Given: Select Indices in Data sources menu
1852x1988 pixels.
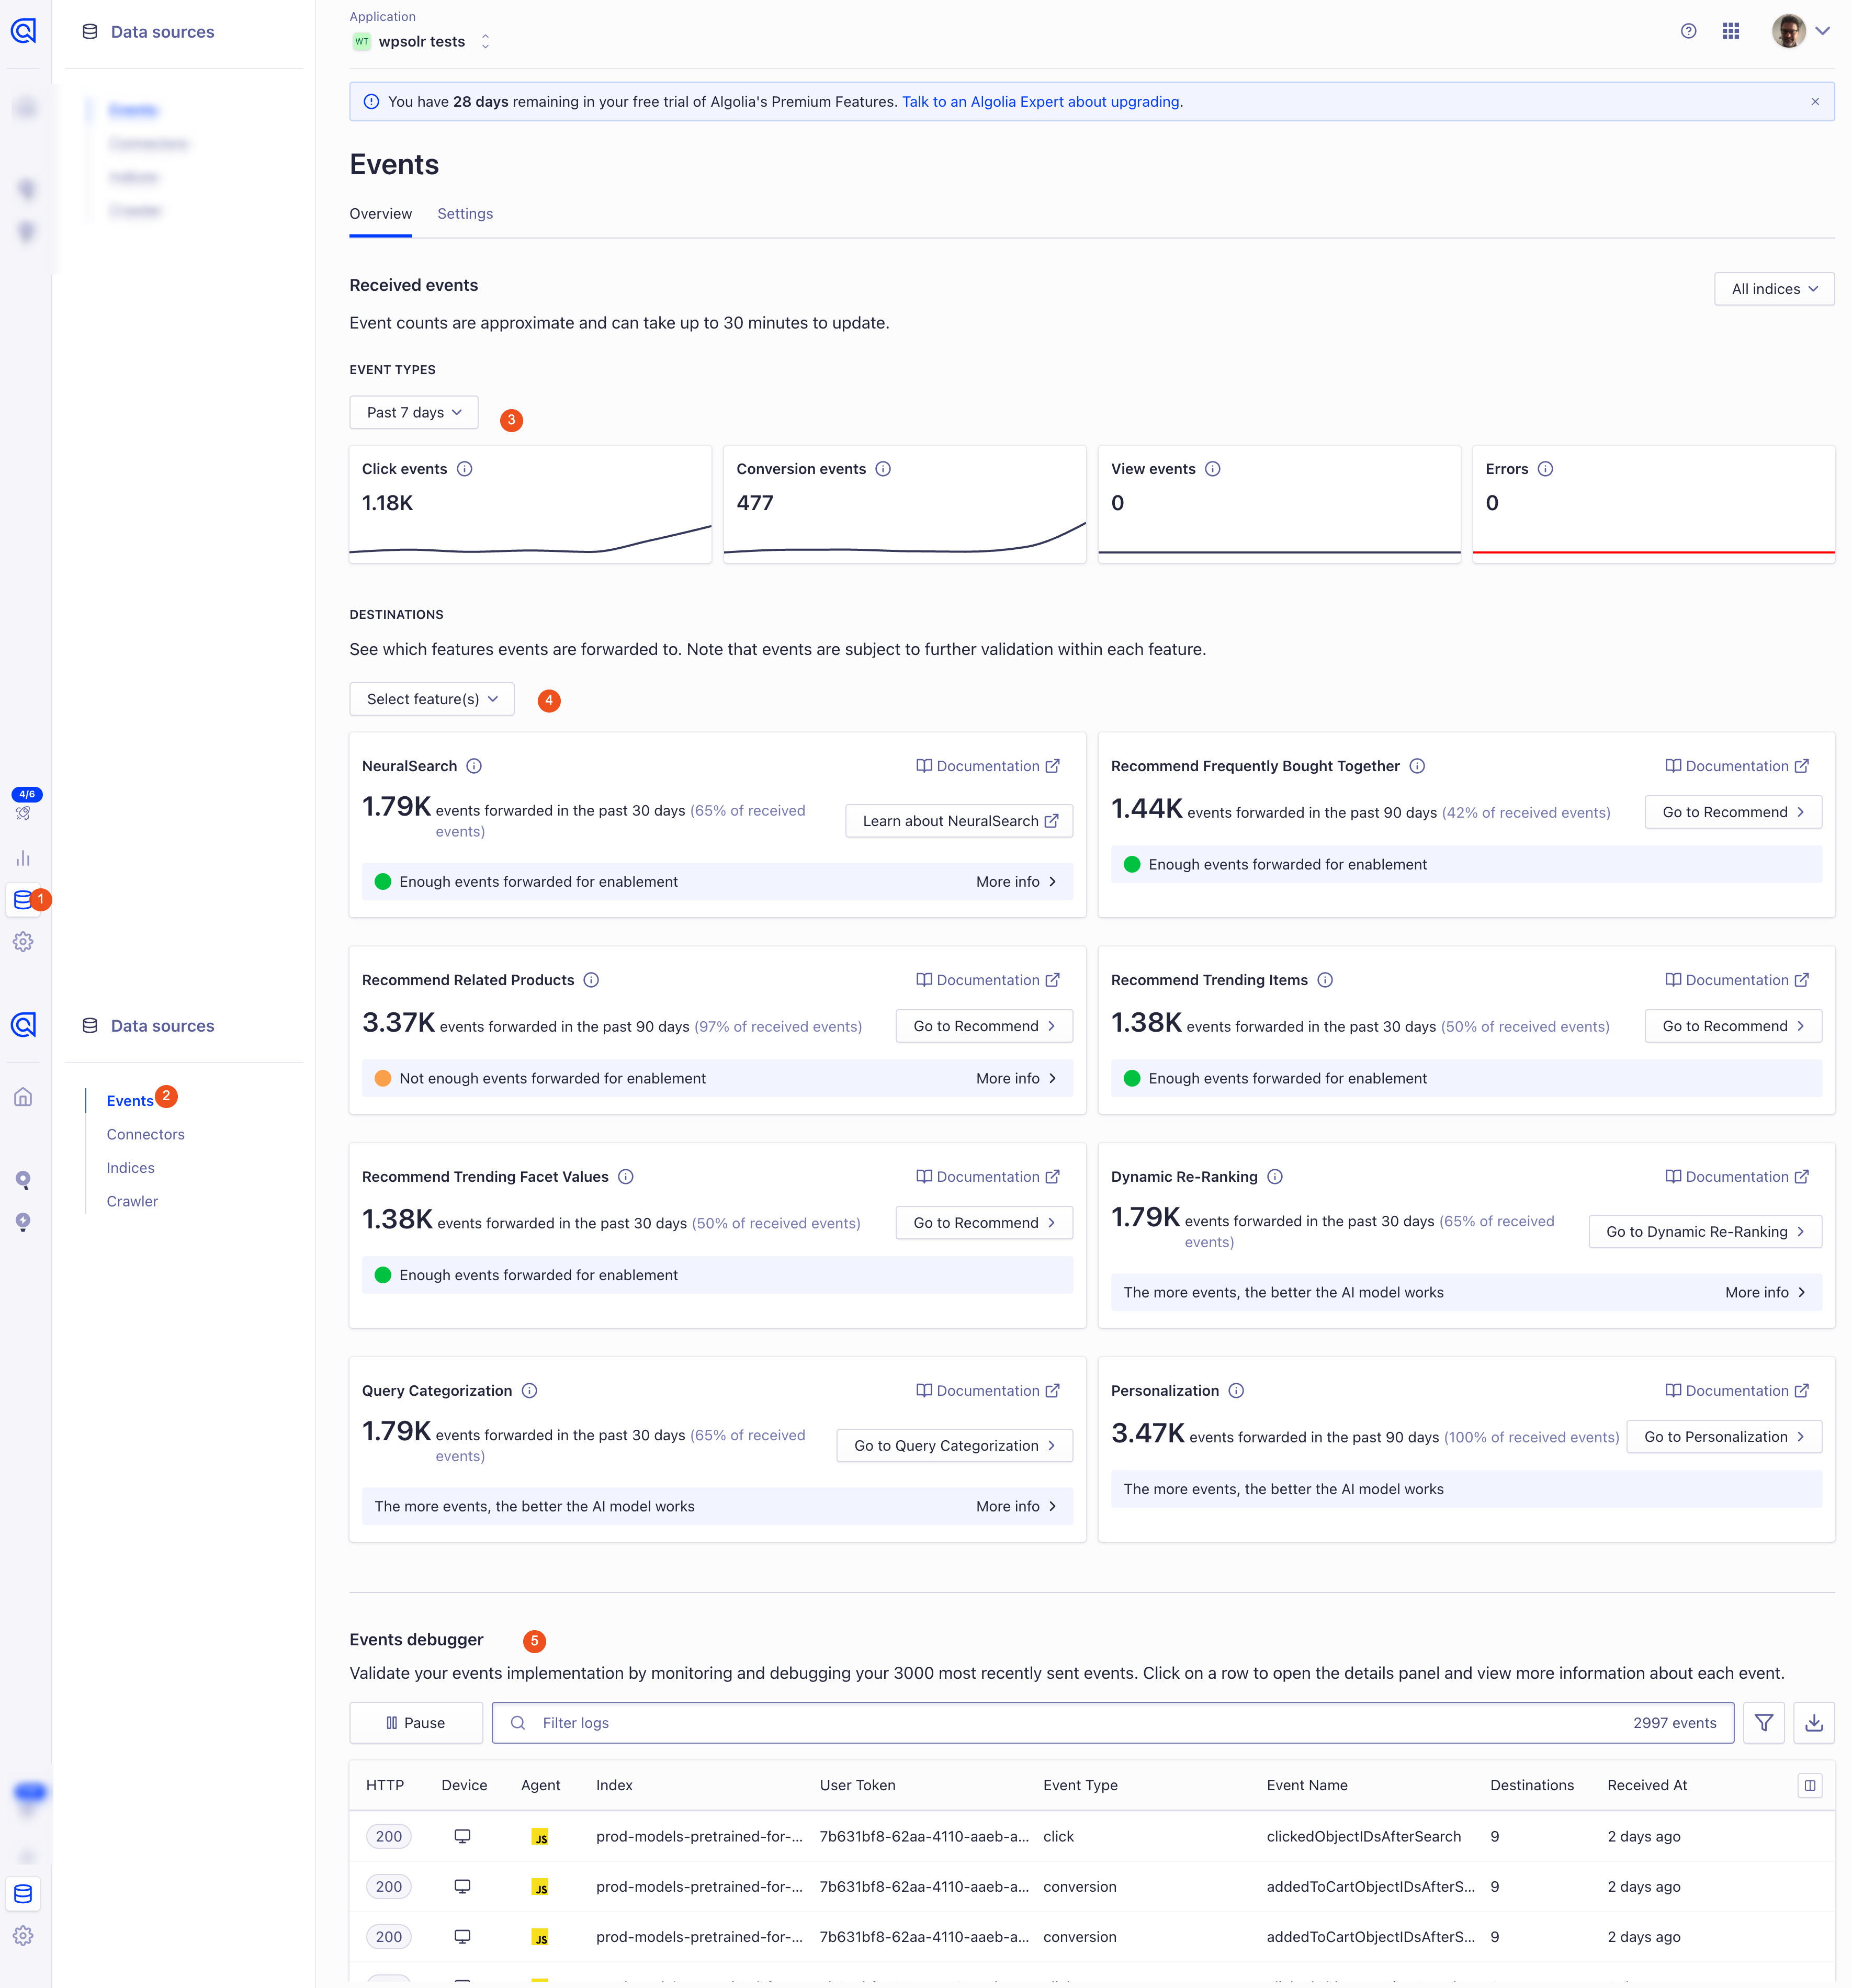Looking at the screenshot, I should [131, 1168].
